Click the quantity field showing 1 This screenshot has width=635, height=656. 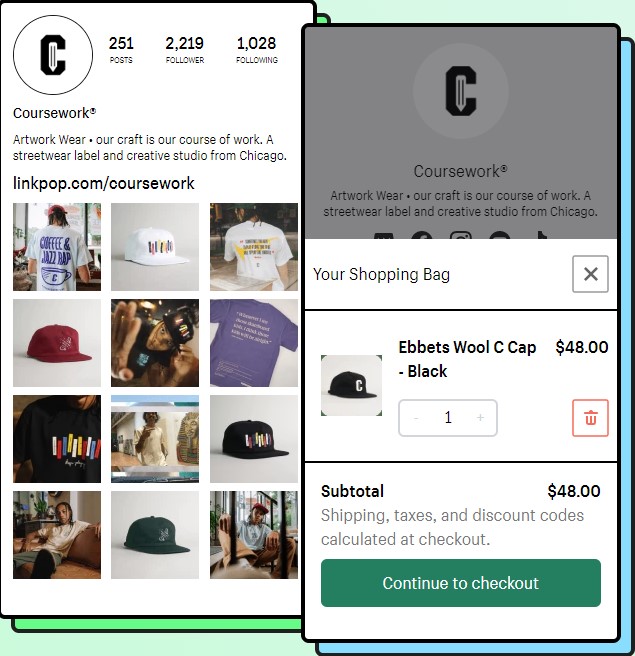pyautogui.click(x=448, y=418)
